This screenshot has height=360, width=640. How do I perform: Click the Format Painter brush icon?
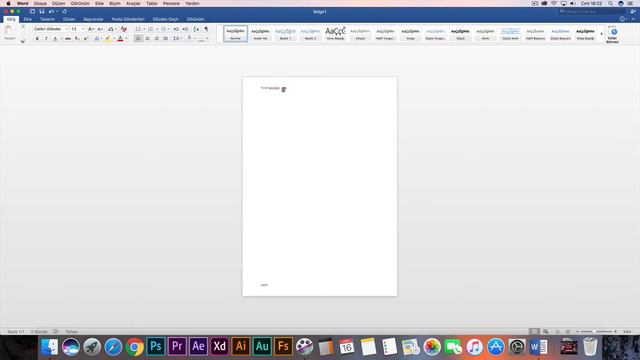[x=23, y=40]
